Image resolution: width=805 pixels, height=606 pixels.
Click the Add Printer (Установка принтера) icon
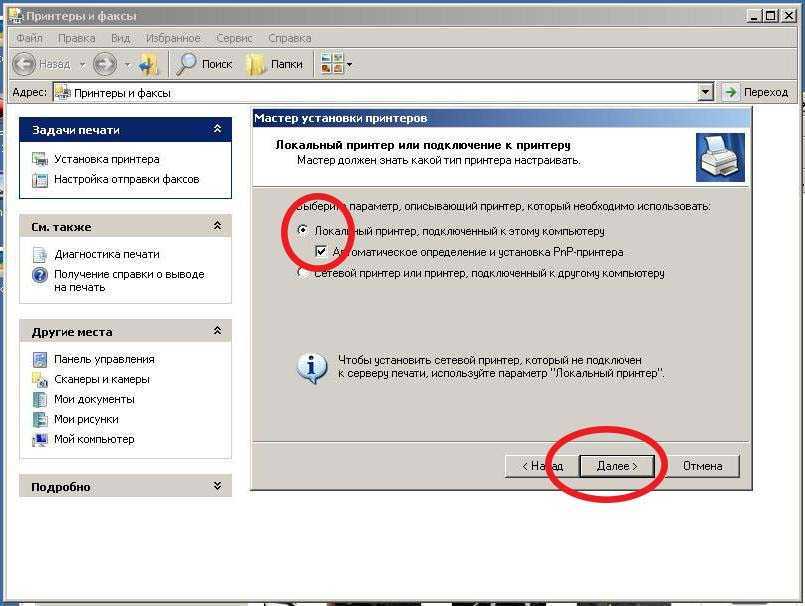coord(40,159)
